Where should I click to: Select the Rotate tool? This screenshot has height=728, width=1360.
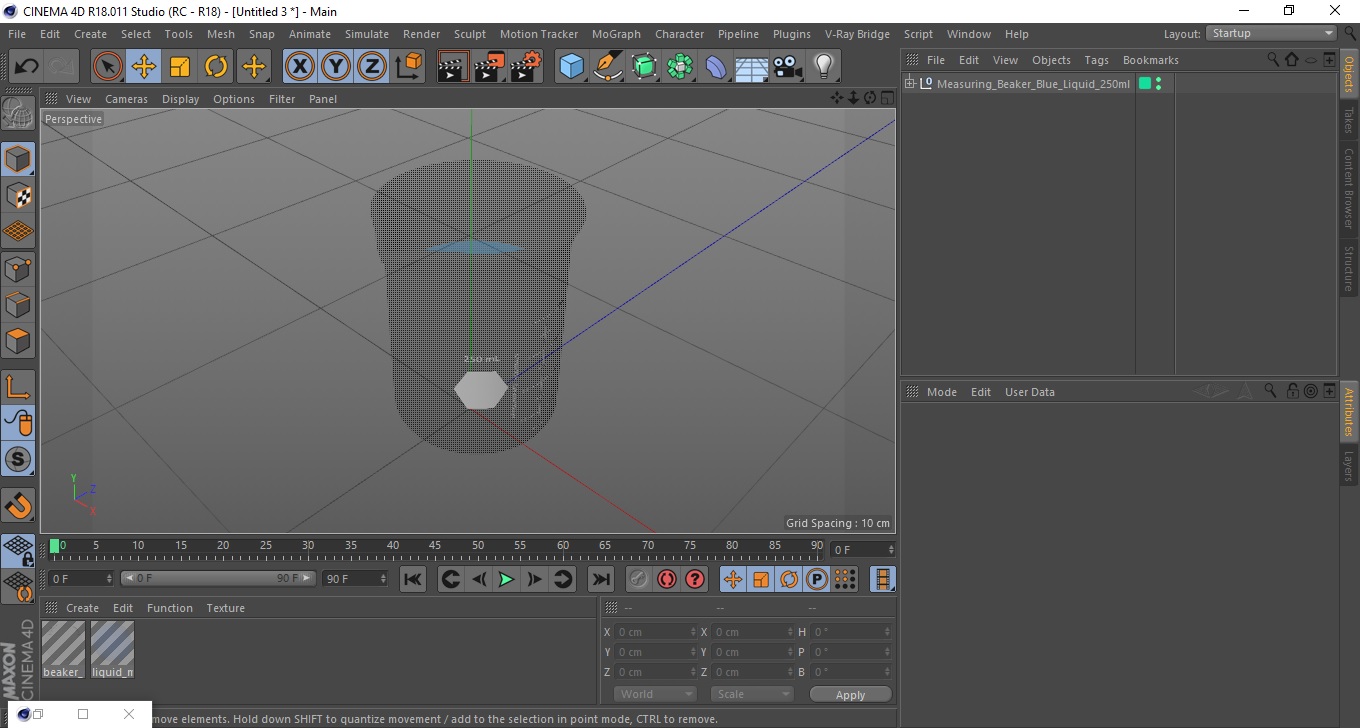216,67
